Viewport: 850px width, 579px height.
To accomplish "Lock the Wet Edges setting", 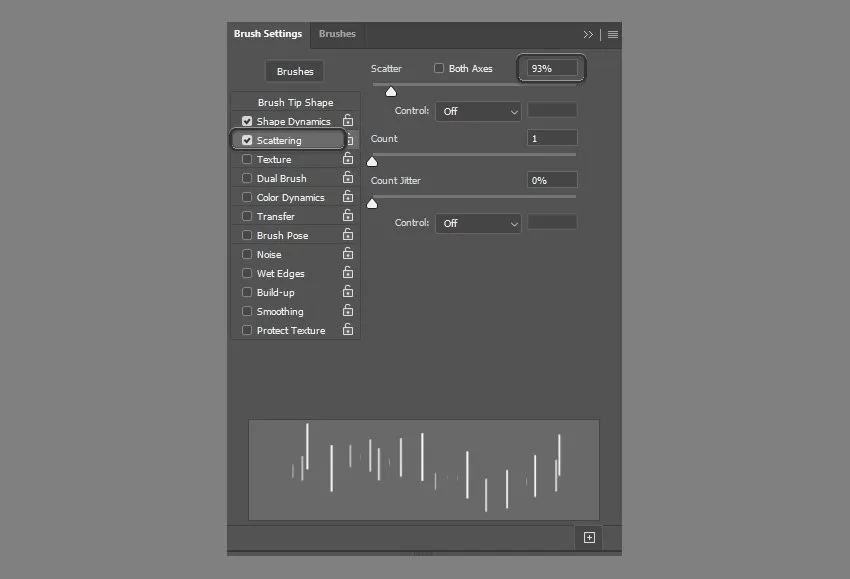I will pos(348,273).
